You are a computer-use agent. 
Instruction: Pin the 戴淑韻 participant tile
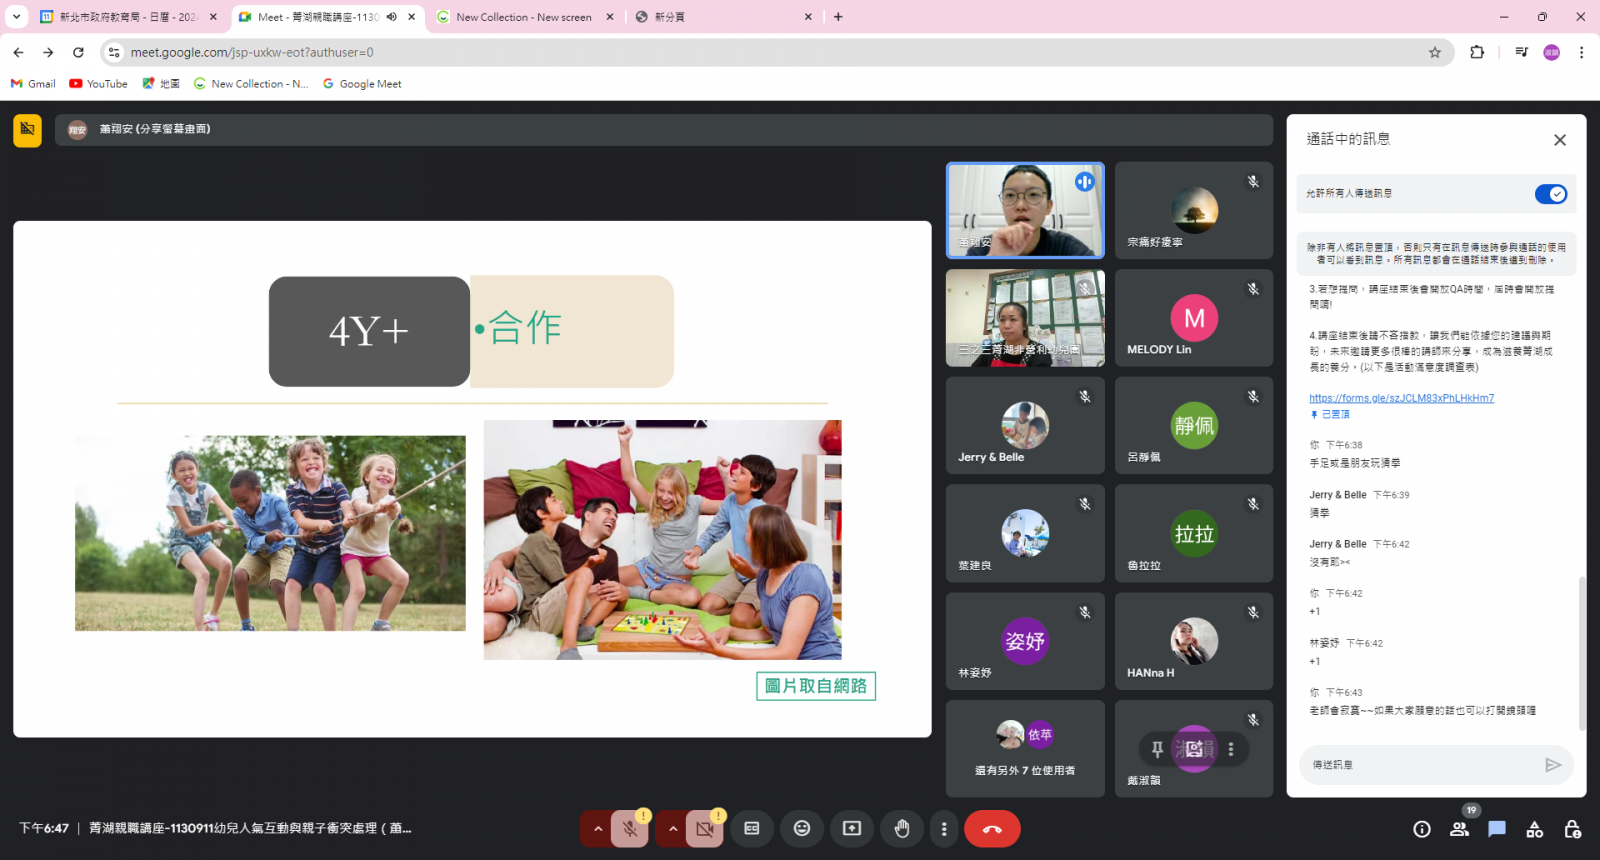click(x=1157, y=749)
